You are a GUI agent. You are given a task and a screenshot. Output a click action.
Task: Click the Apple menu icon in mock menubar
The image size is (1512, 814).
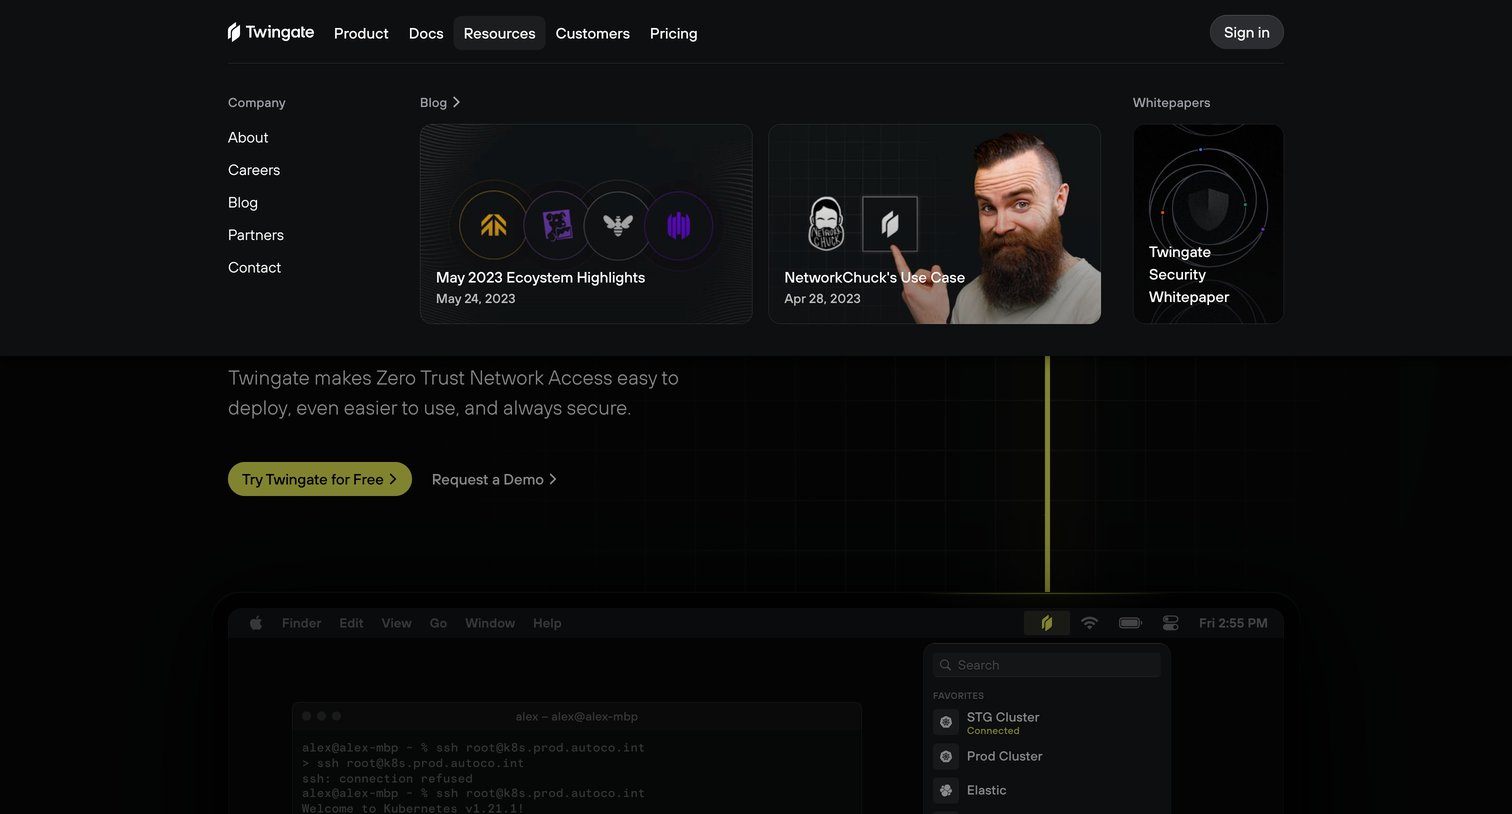point(256,623)
